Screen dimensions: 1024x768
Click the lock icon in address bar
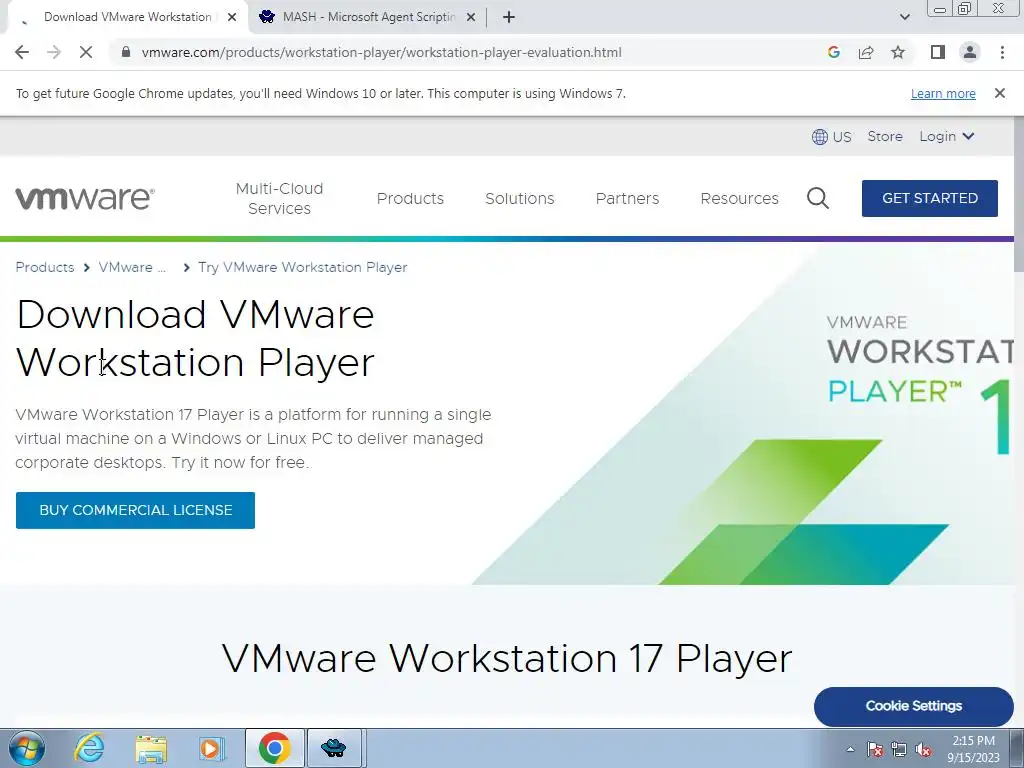(x=126, y=52)
